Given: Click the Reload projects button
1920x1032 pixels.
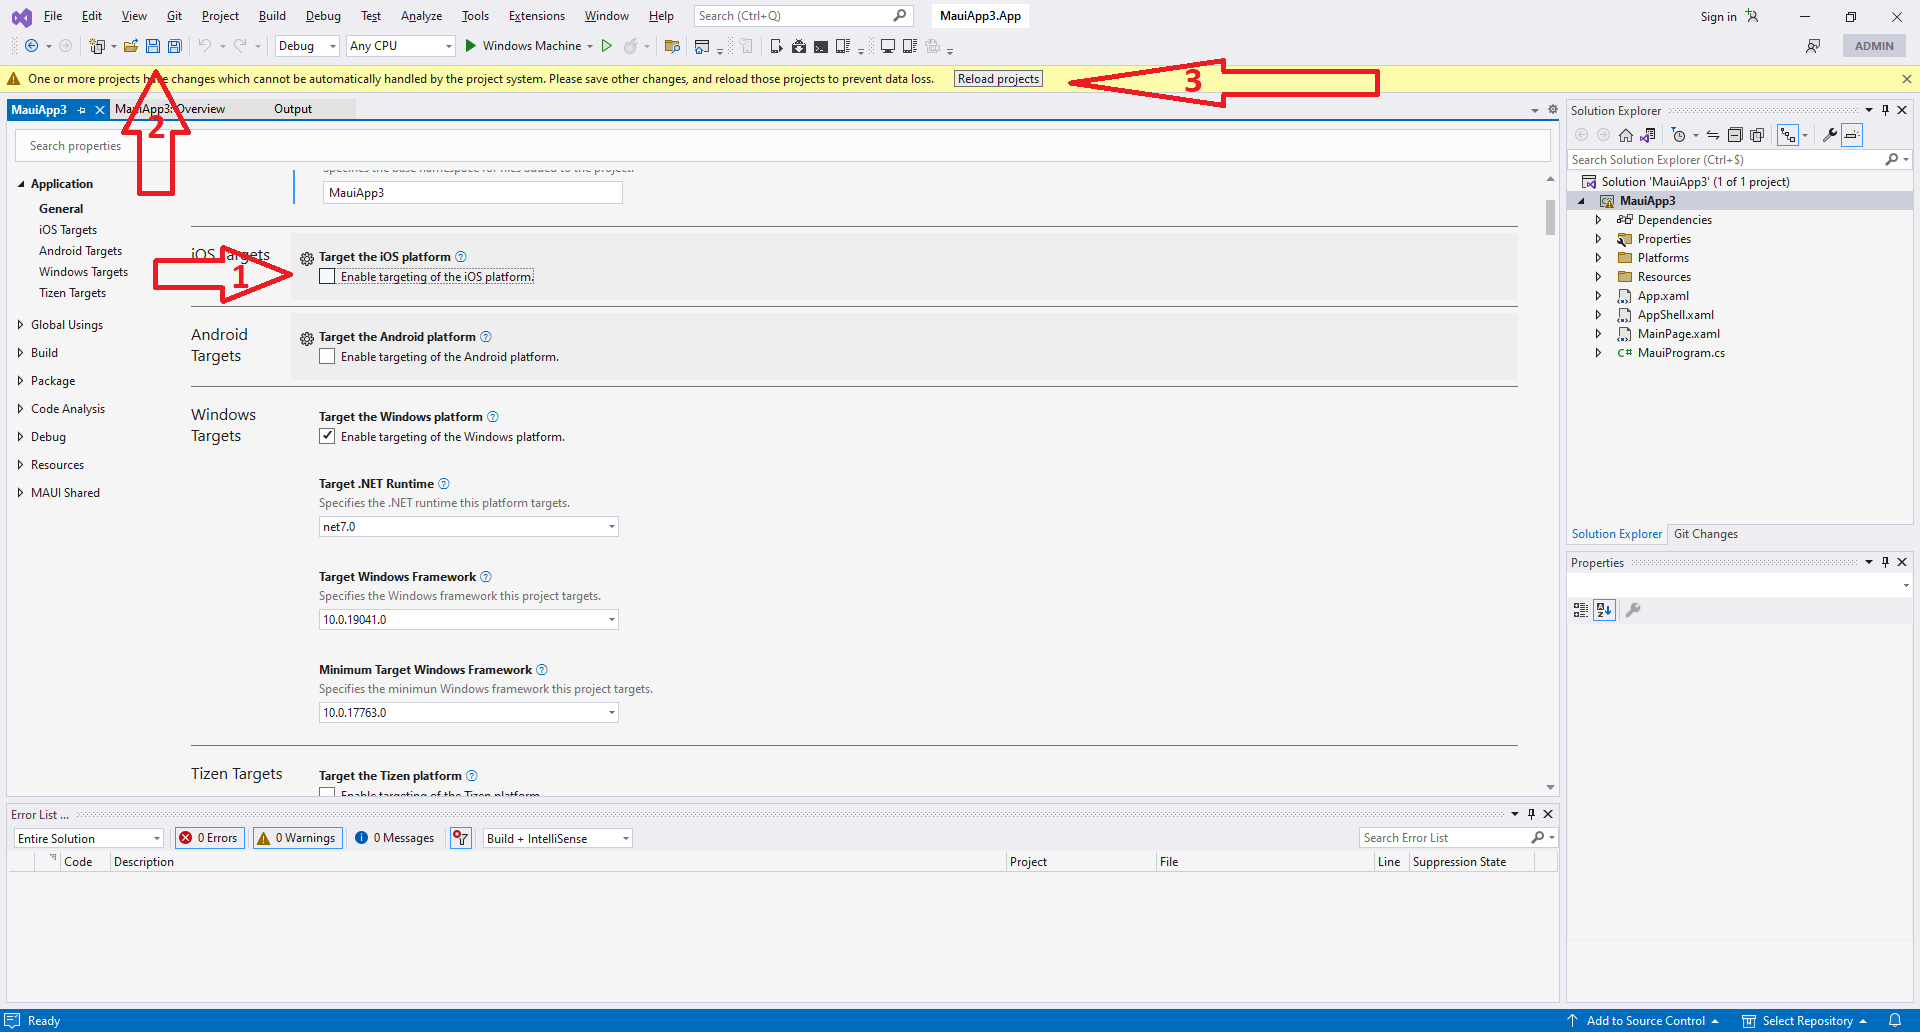Looking at the screenshot, I should click(x=997, y=78).
